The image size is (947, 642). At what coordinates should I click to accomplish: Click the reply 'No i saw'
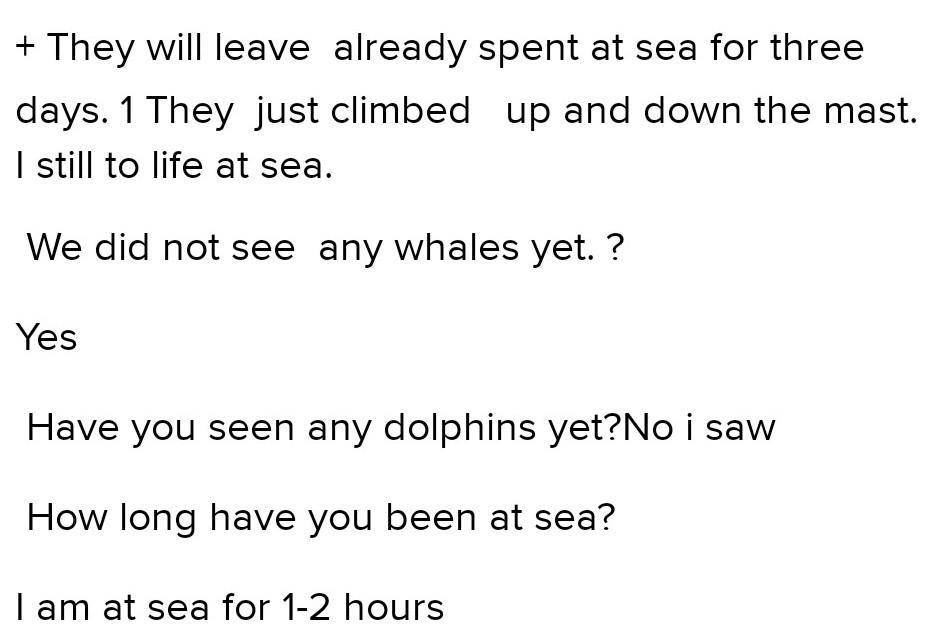(700, 428)
